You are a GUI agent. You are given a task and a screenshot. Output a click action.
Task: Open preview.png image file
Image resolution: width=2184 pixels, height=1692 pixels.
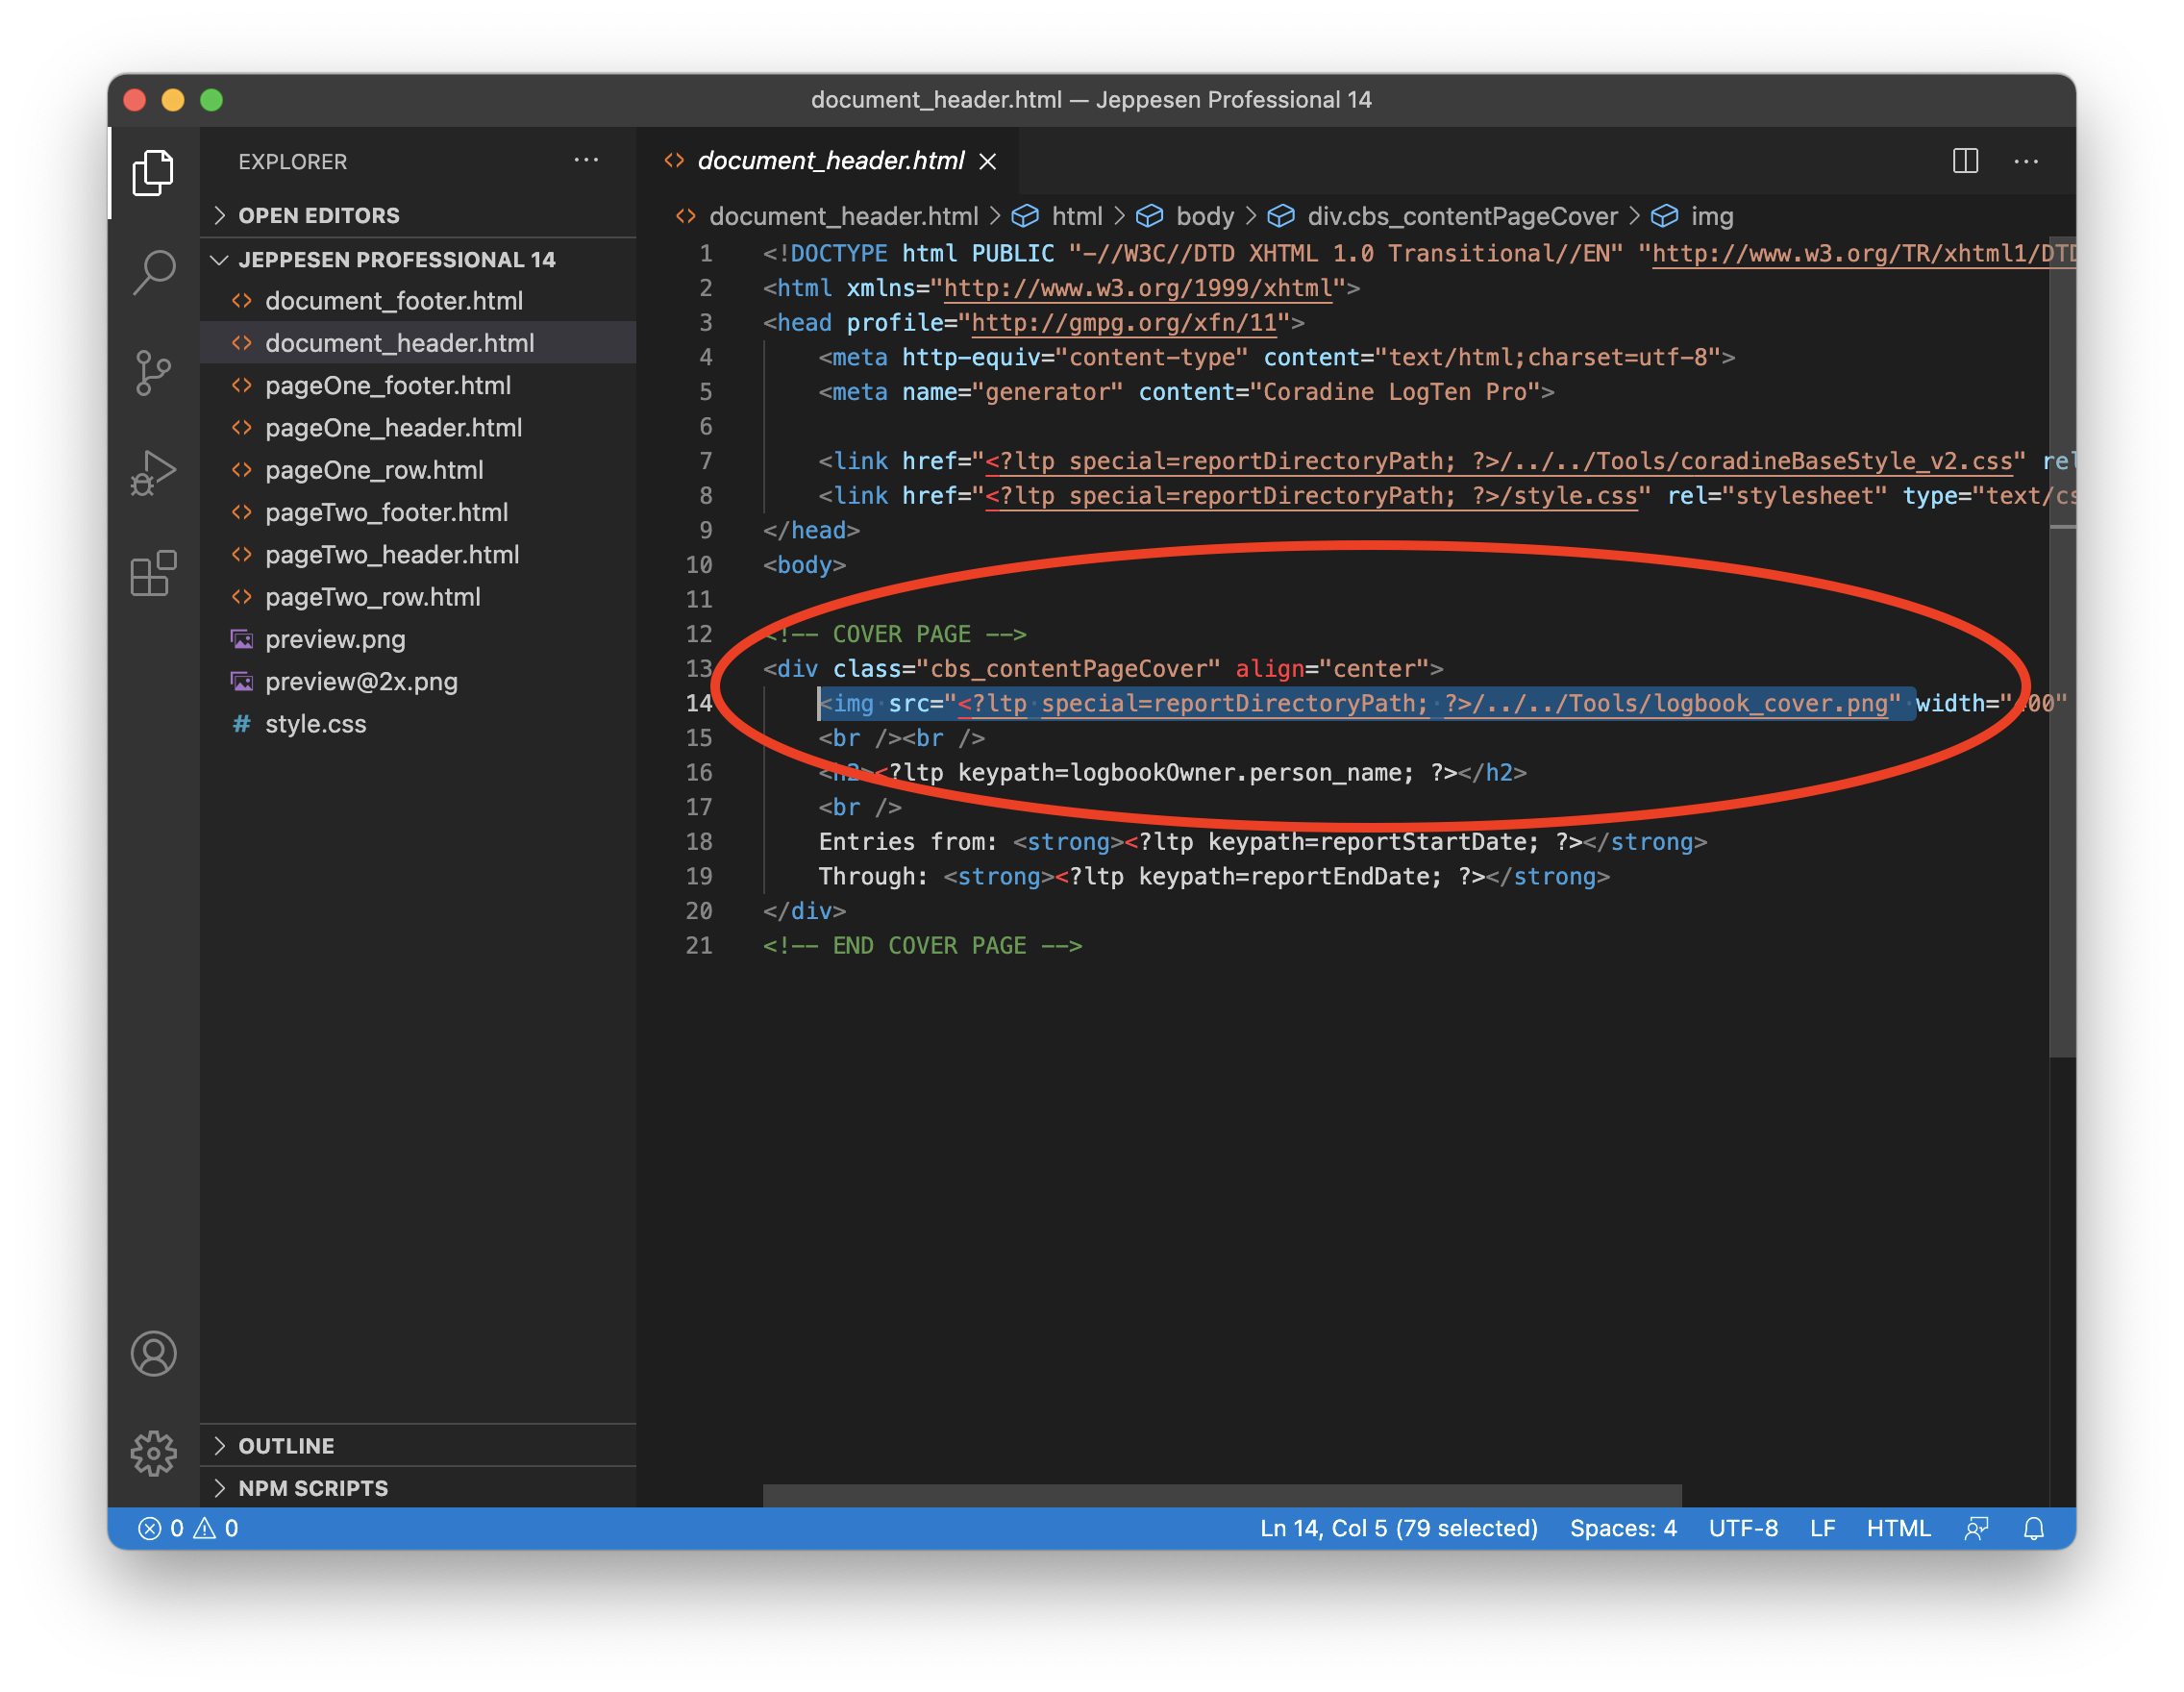[x=418, y=638]
